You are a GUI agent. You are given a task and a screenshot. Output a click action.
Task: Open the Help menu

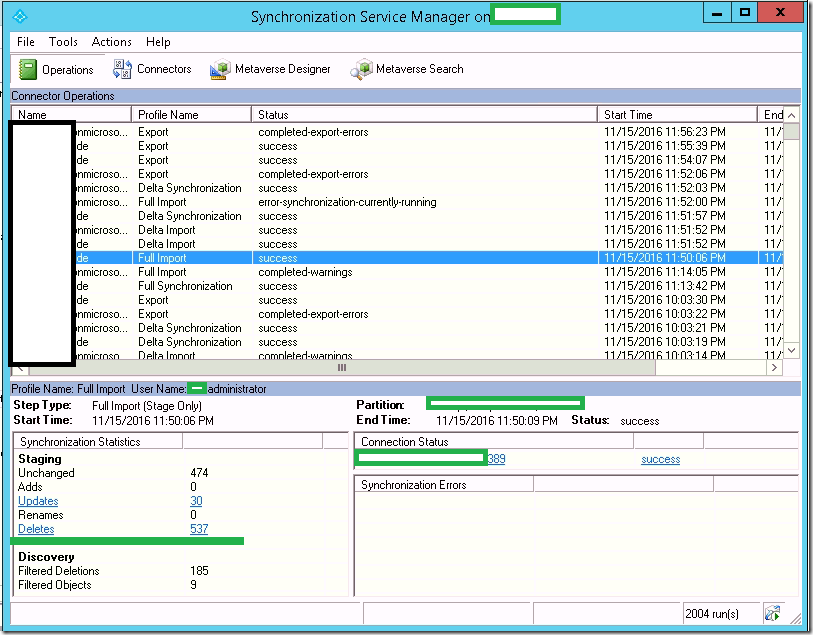tap(158, 42)
